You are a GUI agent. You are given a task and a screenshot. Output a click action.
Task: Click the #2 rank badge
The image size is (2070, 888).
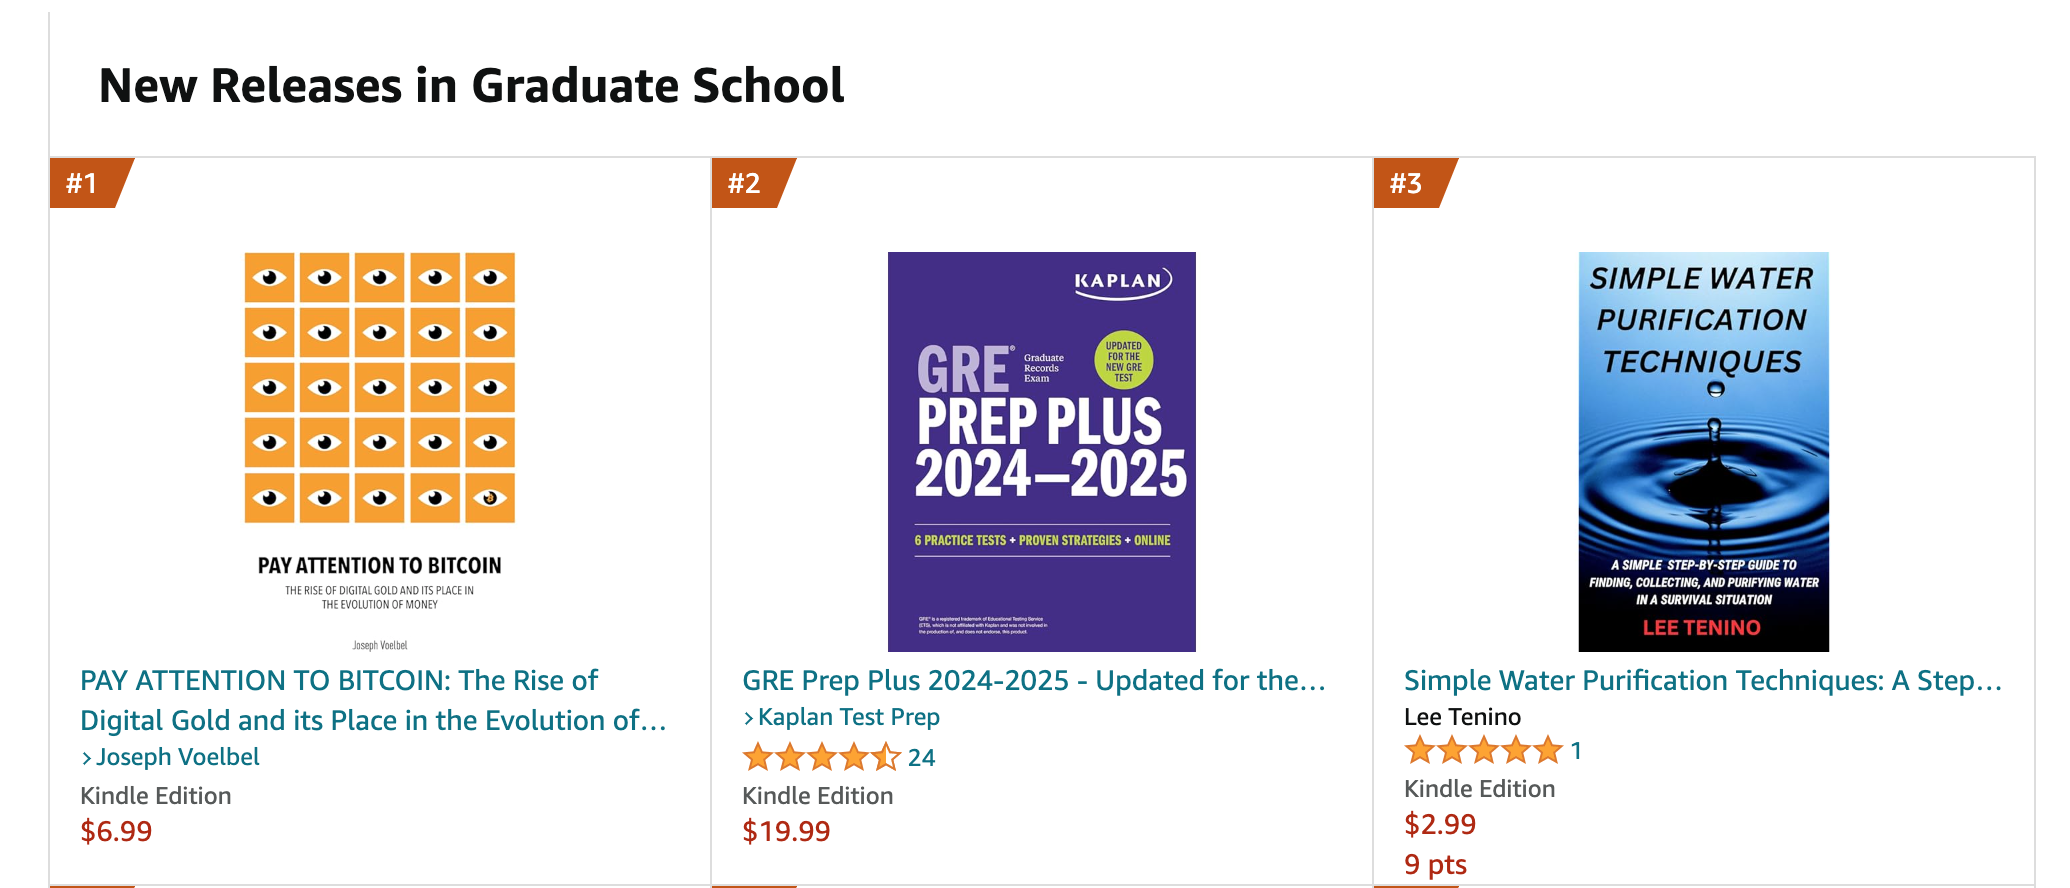[745, 183]
